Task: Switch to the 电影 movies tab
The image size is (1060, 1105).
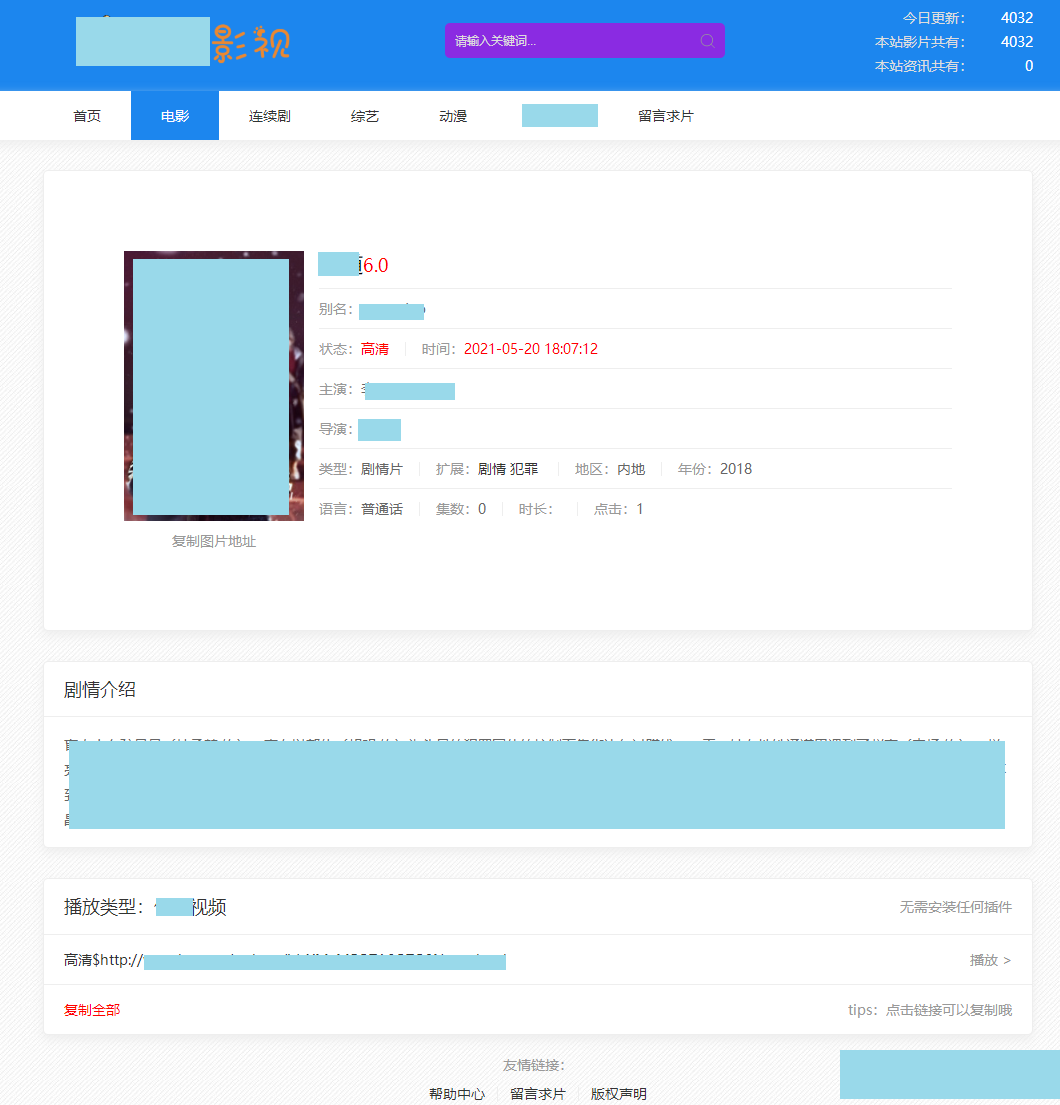Action: 174,115
